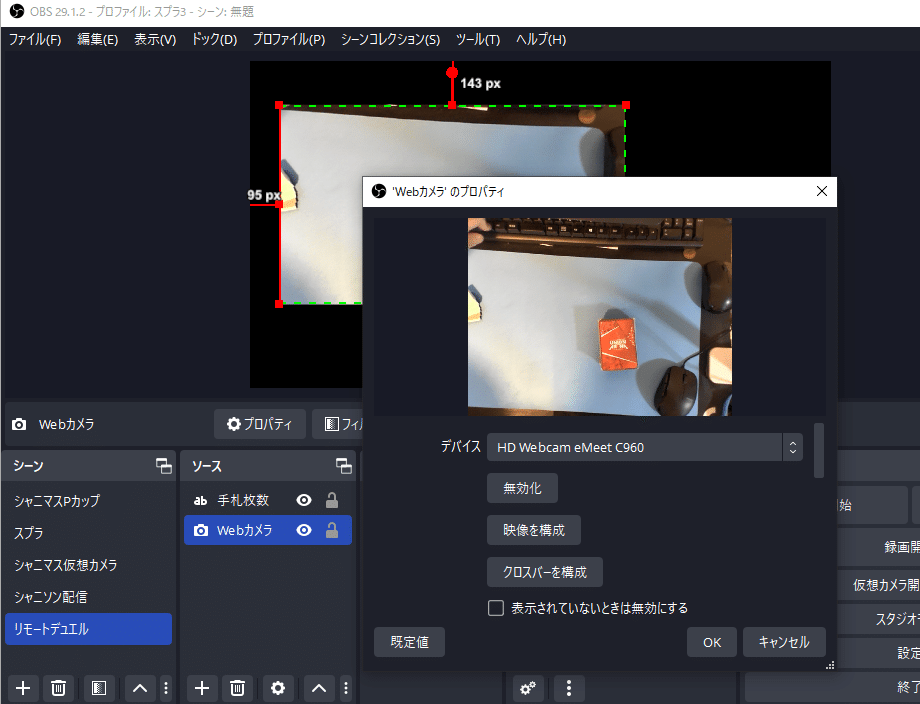Select the シャニソン配信 scene
The image size is (920, 704).
(x=89, y=597)
